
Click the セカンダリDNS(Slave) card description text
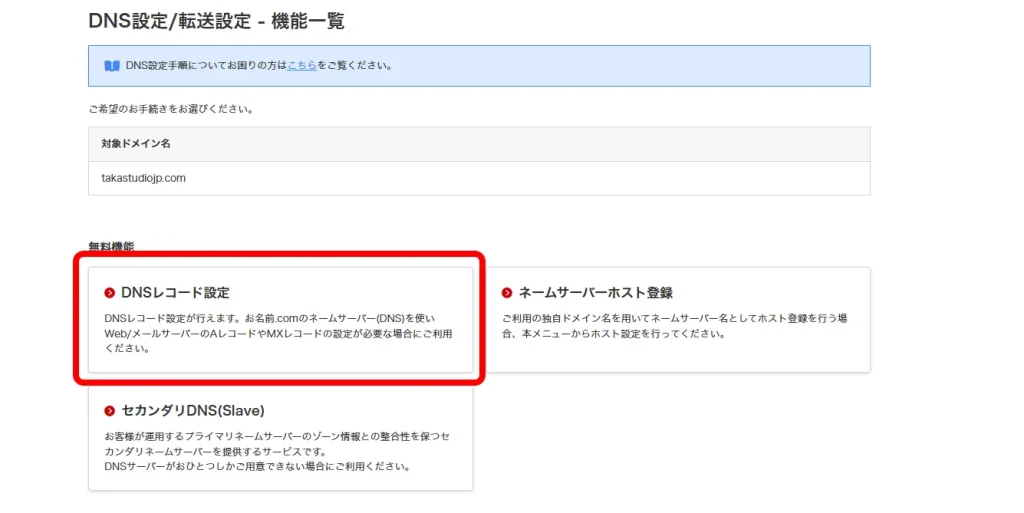click(x=277, y=451)
